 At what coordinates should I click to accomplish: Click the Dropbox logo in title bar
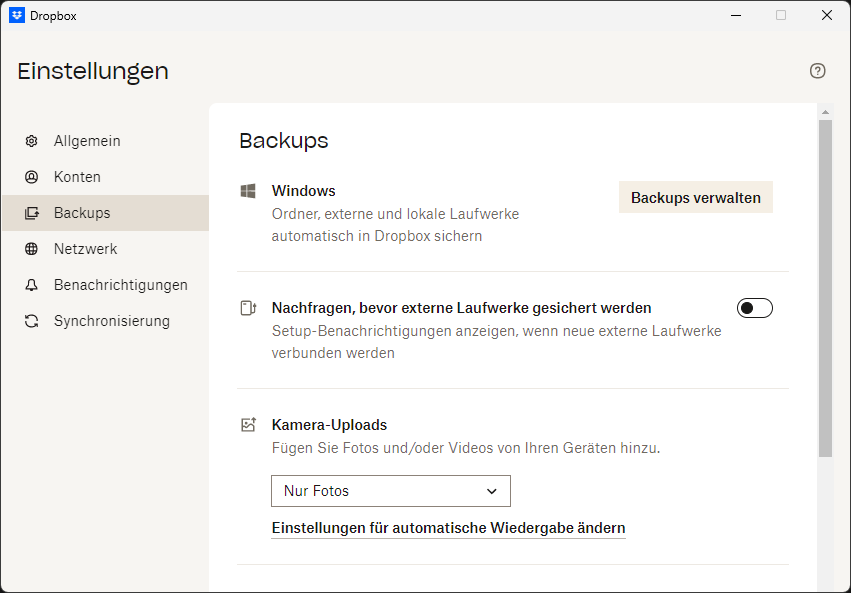point(17,15)
